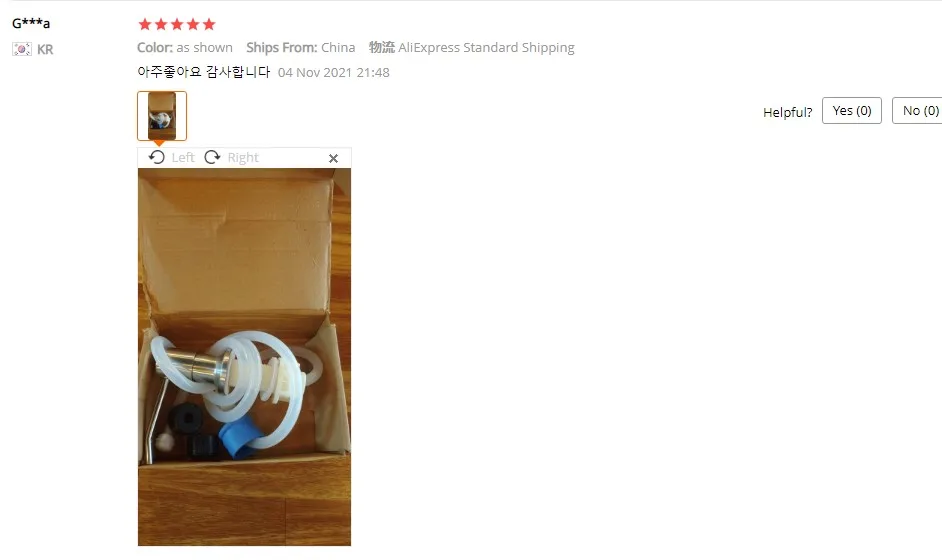Click the 物流 logistics label icon
The width and height of the screenshot is (942, 560).
(381, 47)
